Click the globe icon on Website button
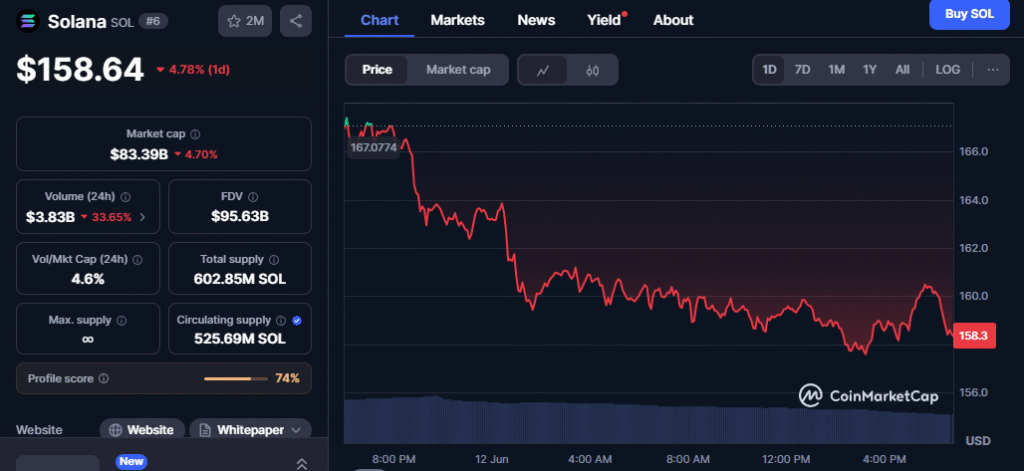The width and height of the screenshot is (1024, 471). (116, 430)
